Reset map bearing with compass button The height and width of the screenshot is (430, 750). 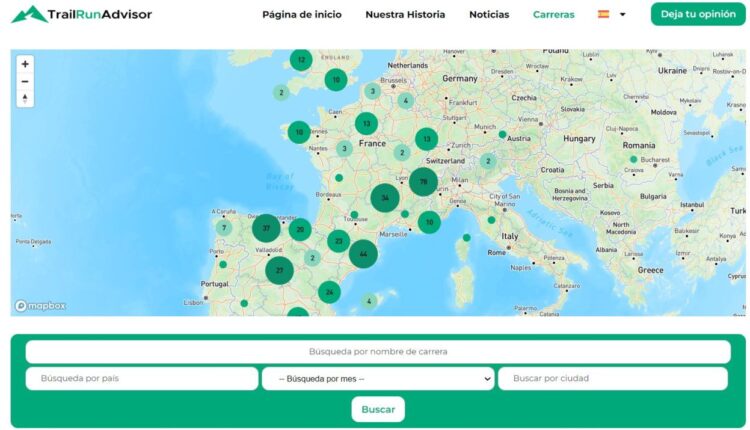coord(25,99)
